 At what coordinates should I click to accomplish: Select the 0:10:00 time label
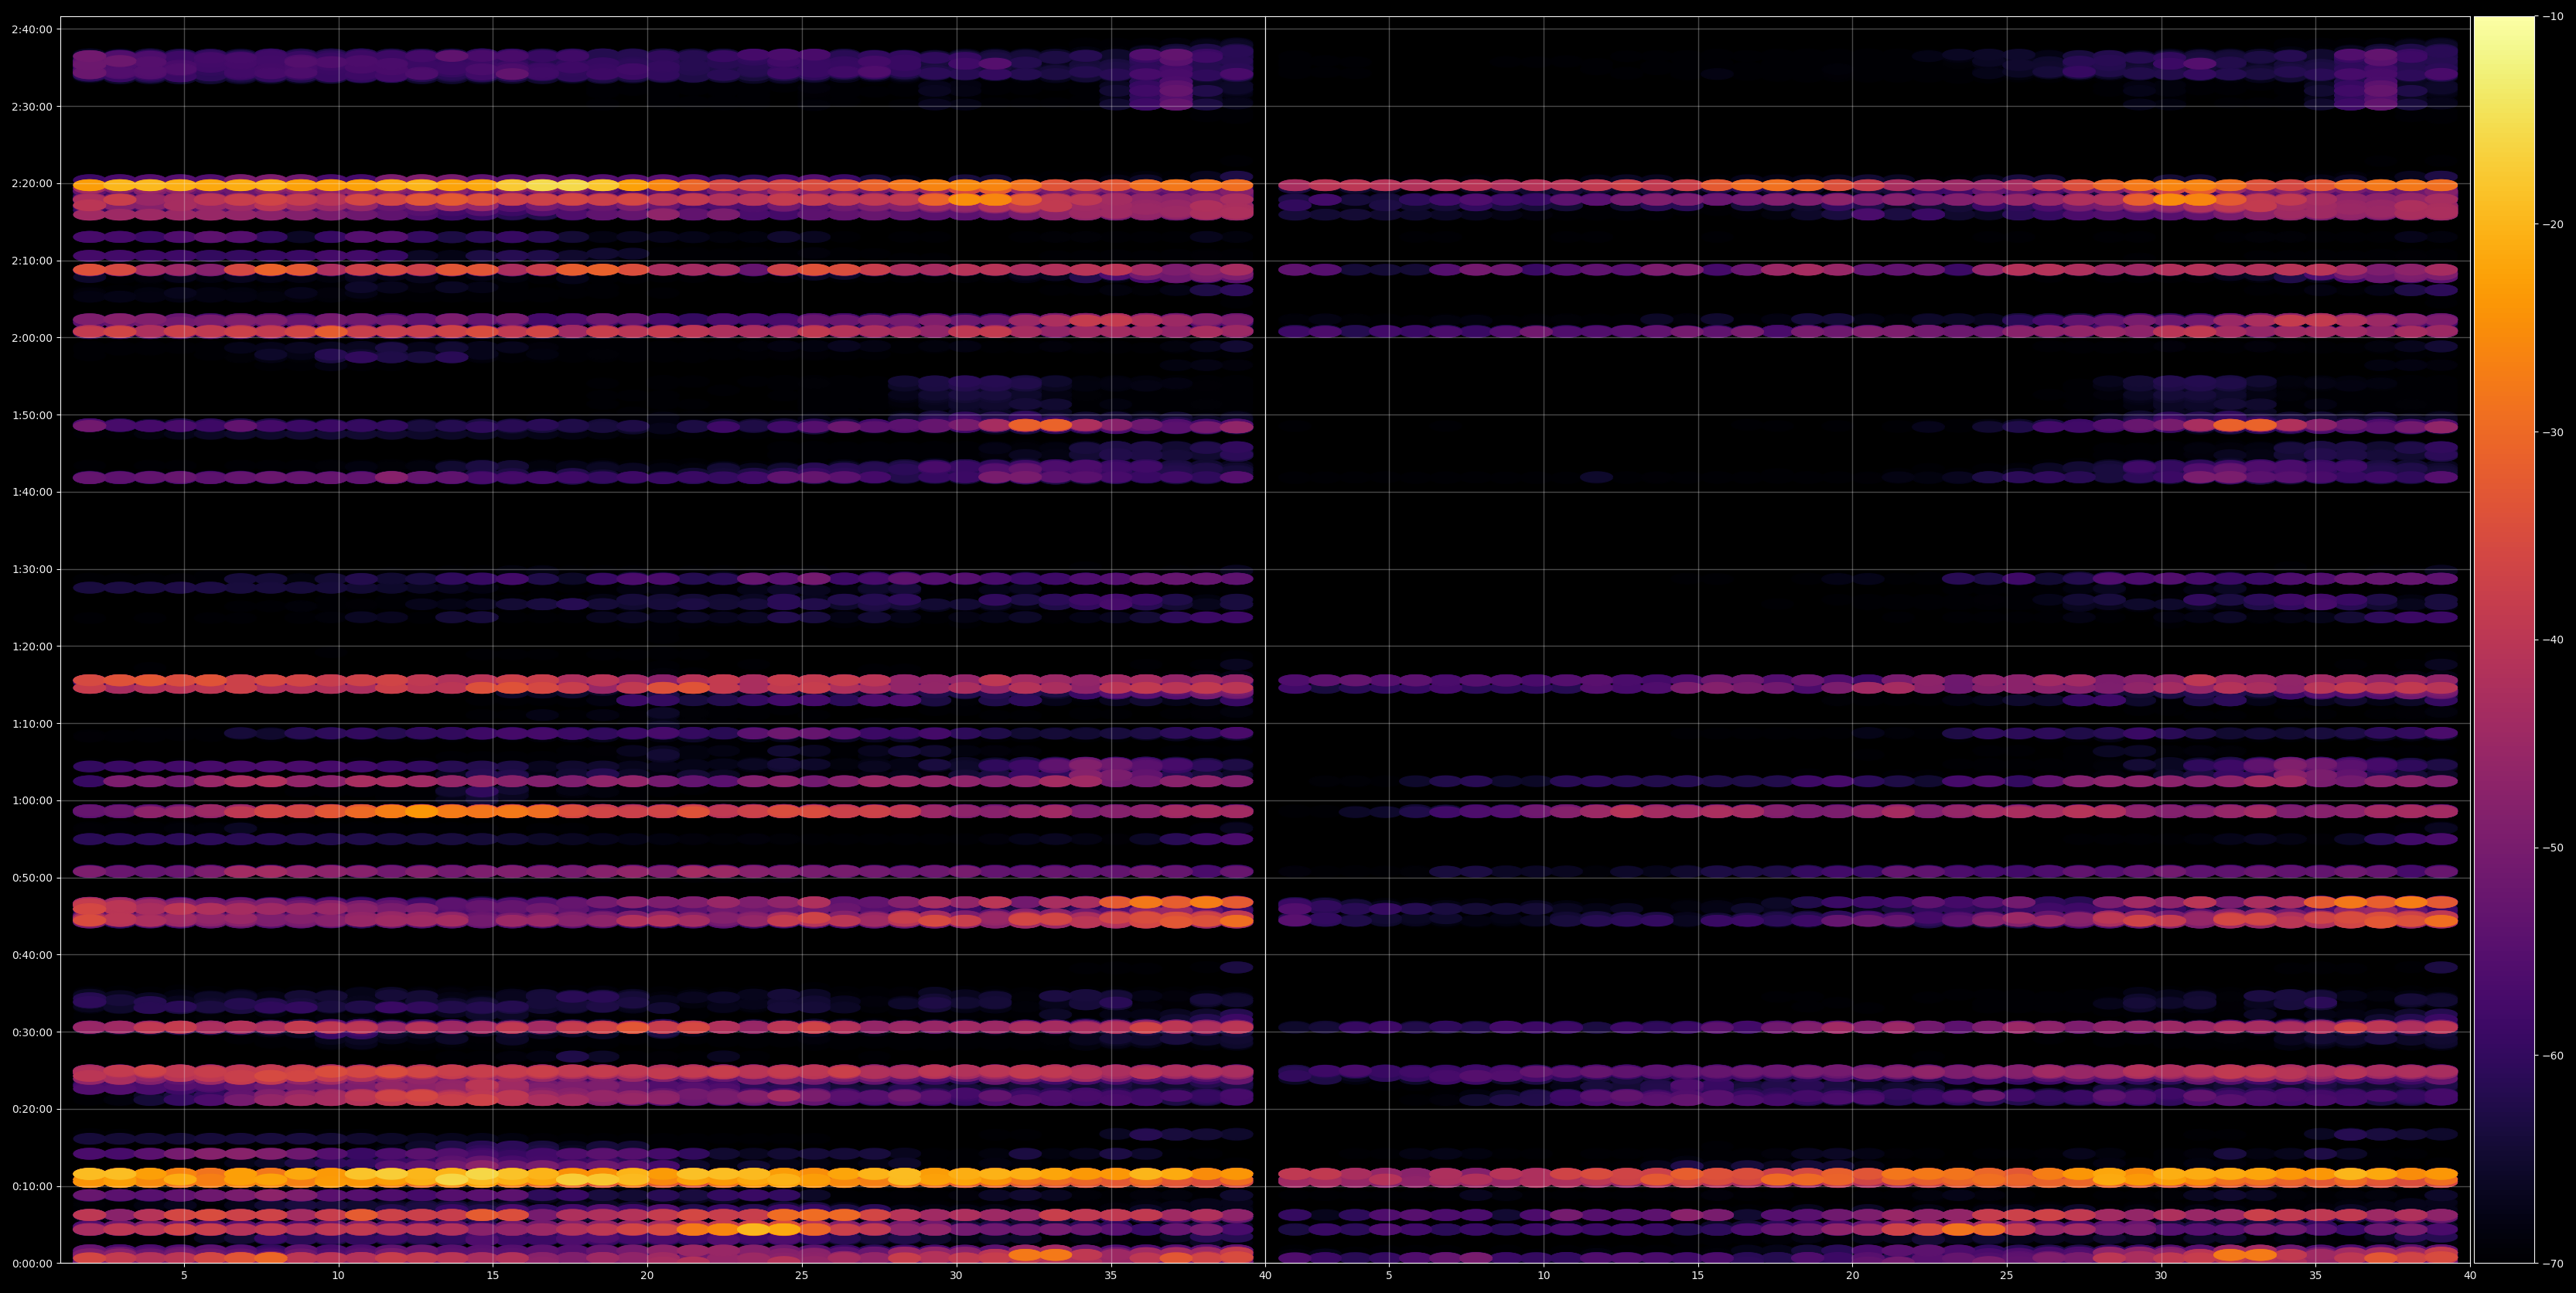tap(32, 1186)
